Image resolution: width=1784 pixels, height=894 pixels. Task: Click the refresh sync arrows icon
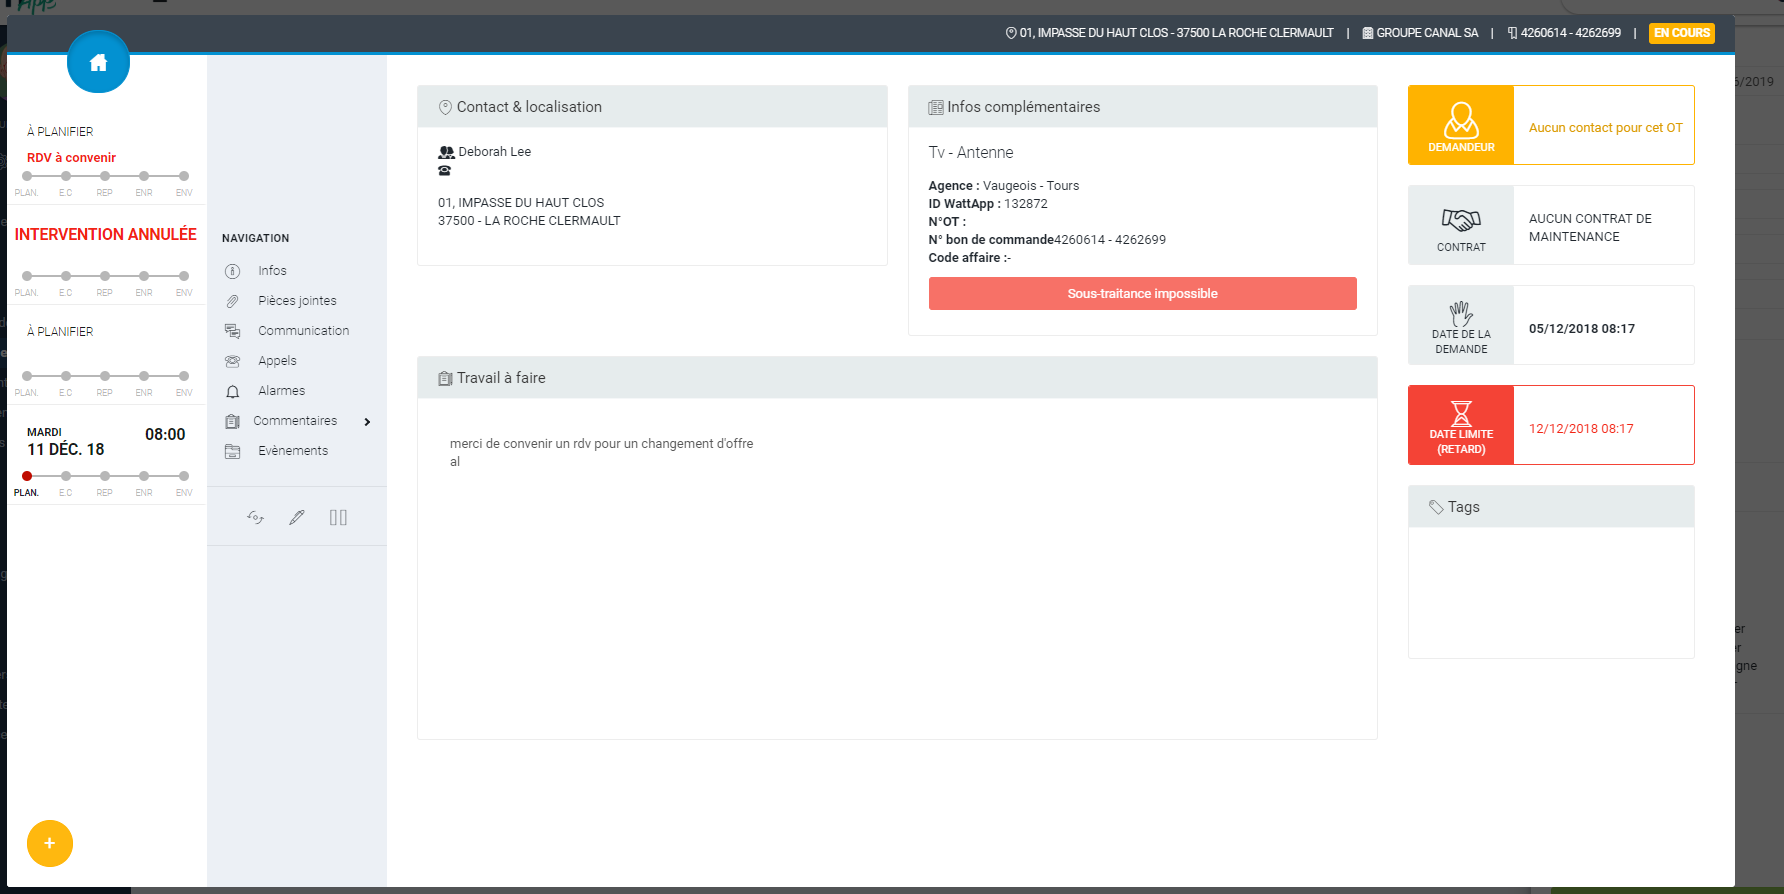256,517
